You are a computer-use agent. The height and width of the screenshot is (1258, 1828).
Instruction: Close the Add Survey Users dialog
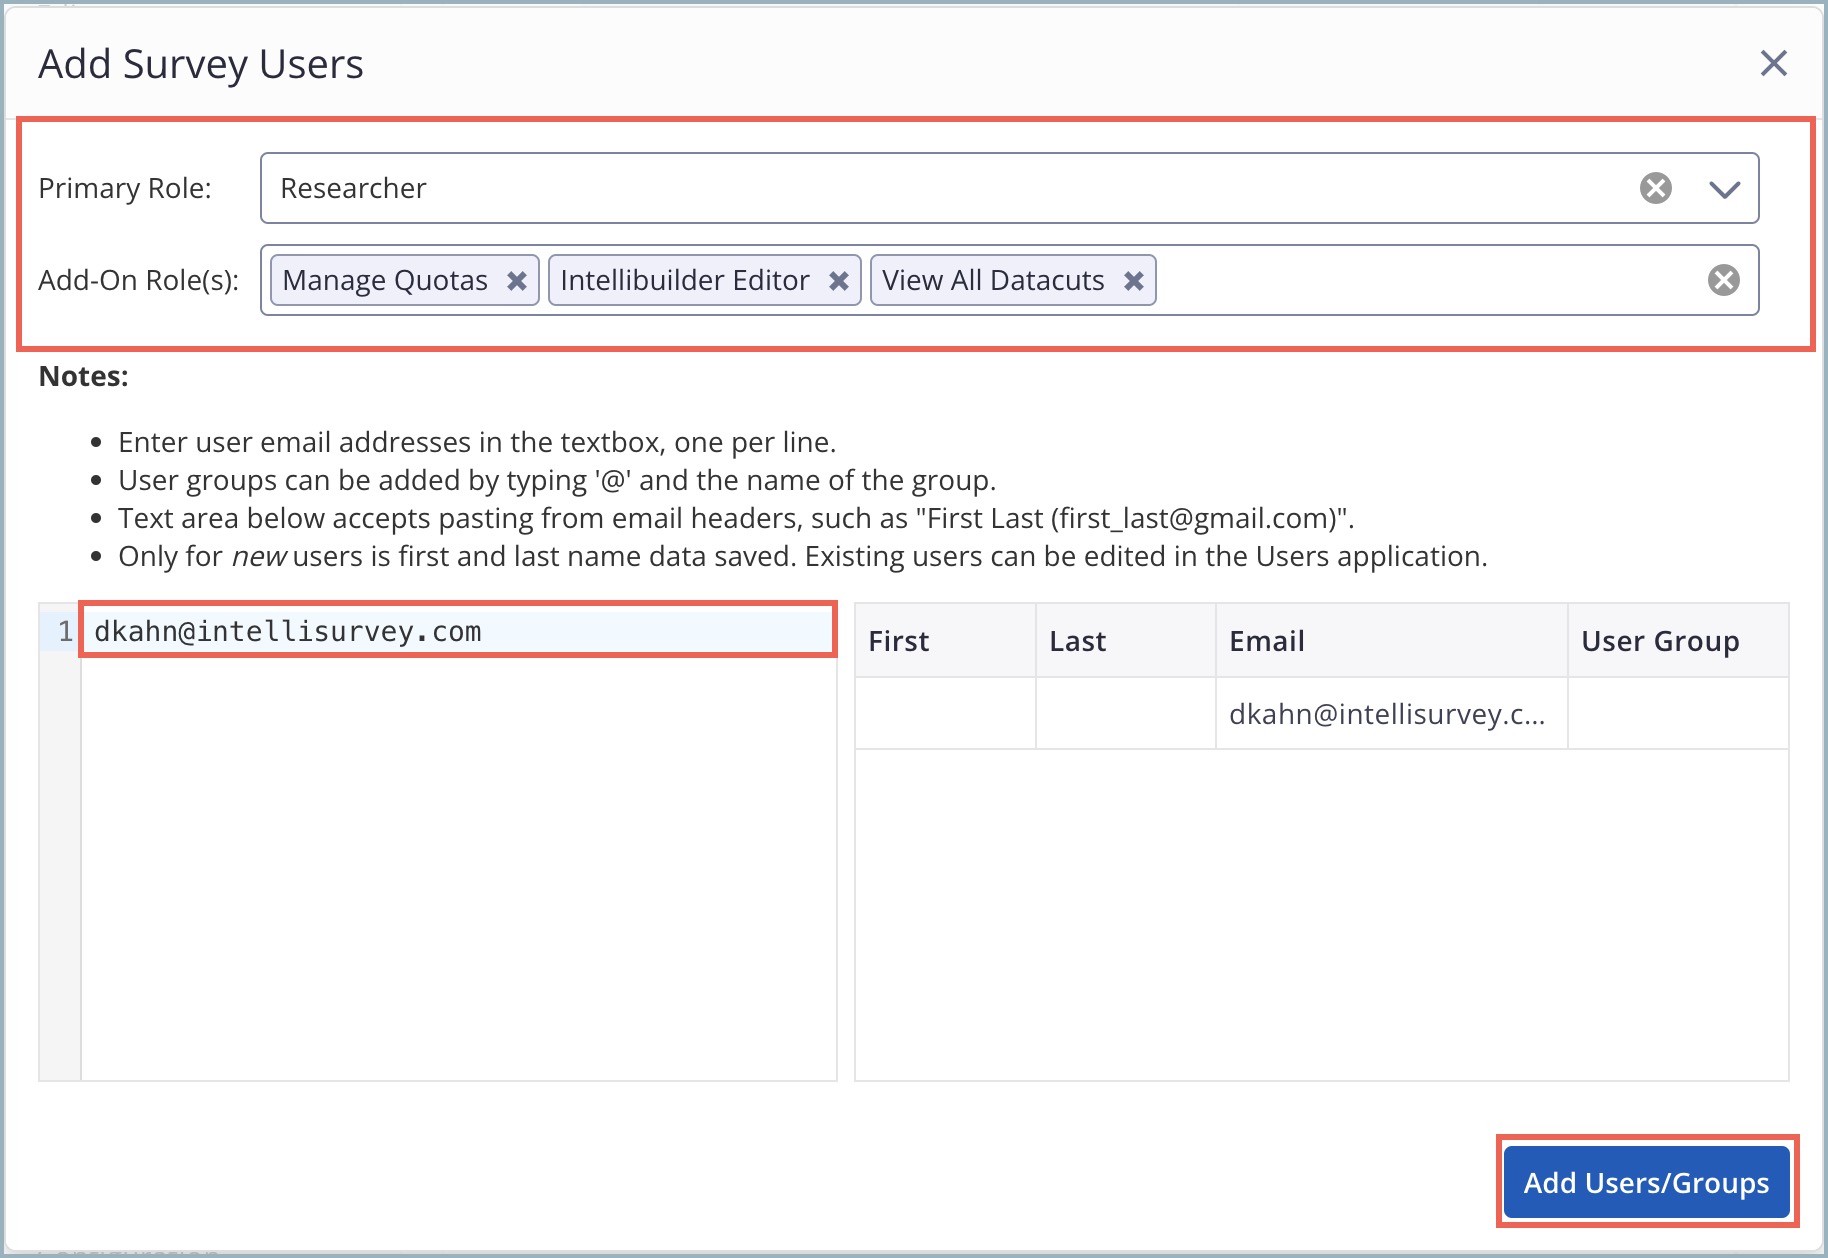pos(1773,63)
